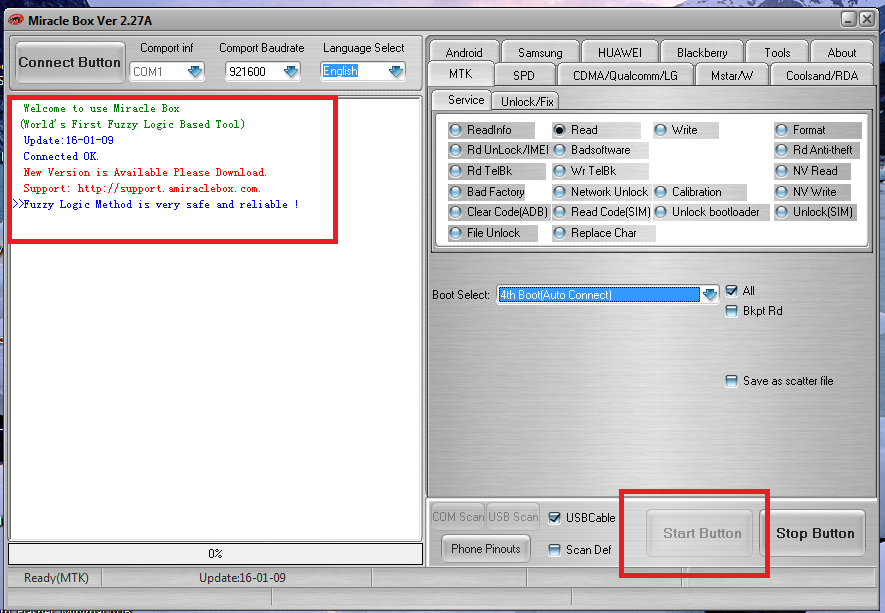The width and height of the screenshot is (885, 613).
Task: Choose the Calibration option
Action: [660, 192]
